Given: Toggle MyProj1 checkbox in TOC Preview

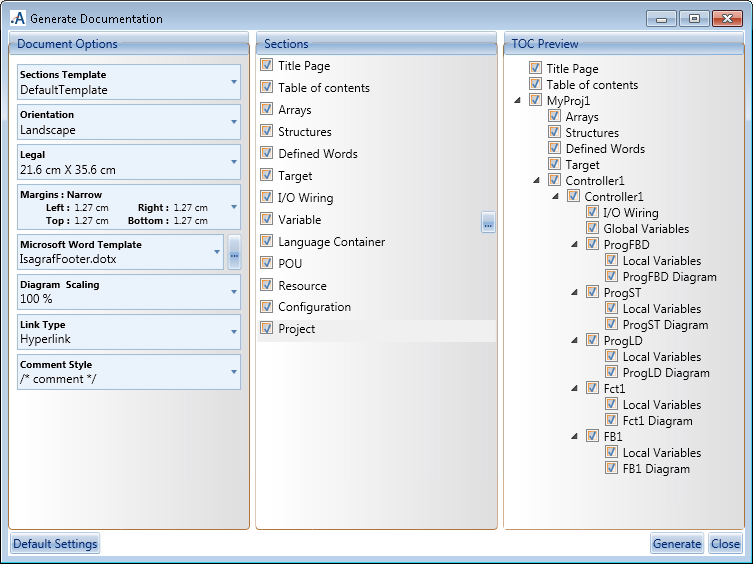Looking at the screenshot, I should coord(535,99).
